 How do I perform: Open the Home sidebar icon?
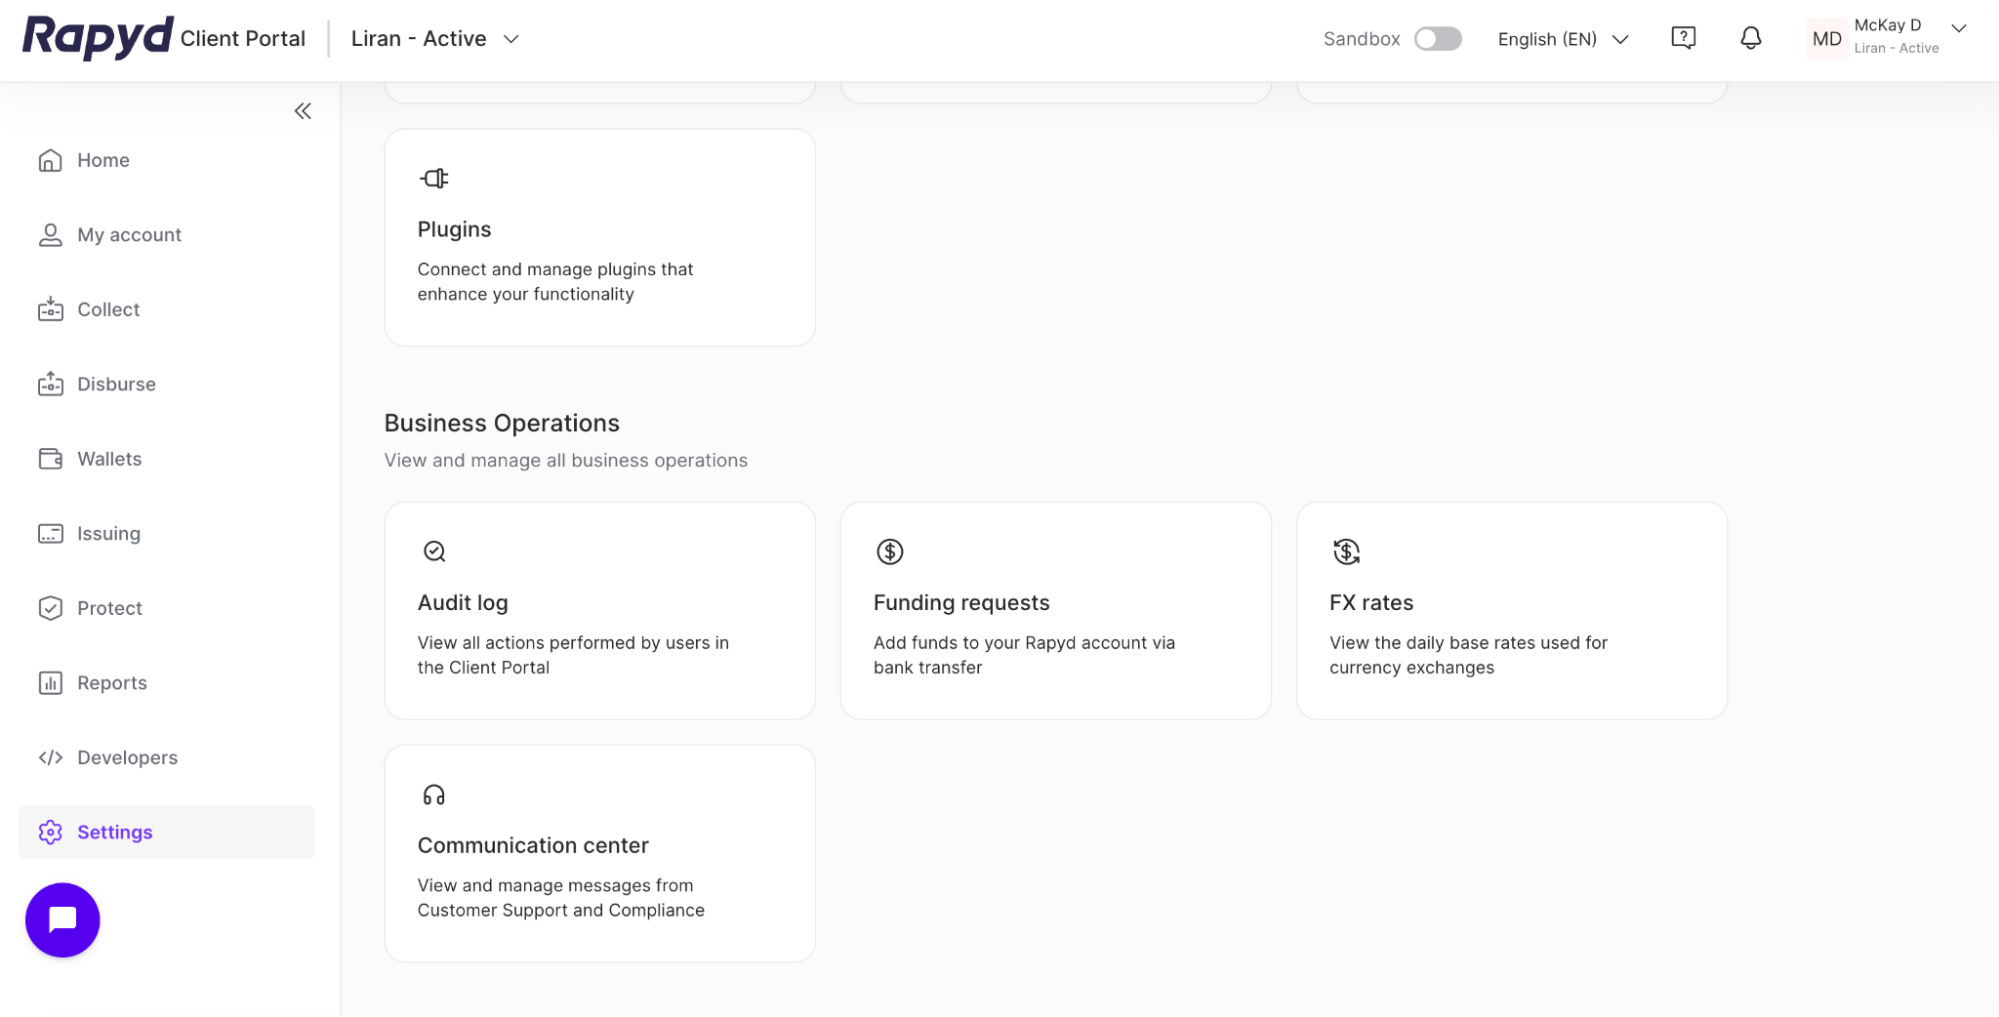50,160
